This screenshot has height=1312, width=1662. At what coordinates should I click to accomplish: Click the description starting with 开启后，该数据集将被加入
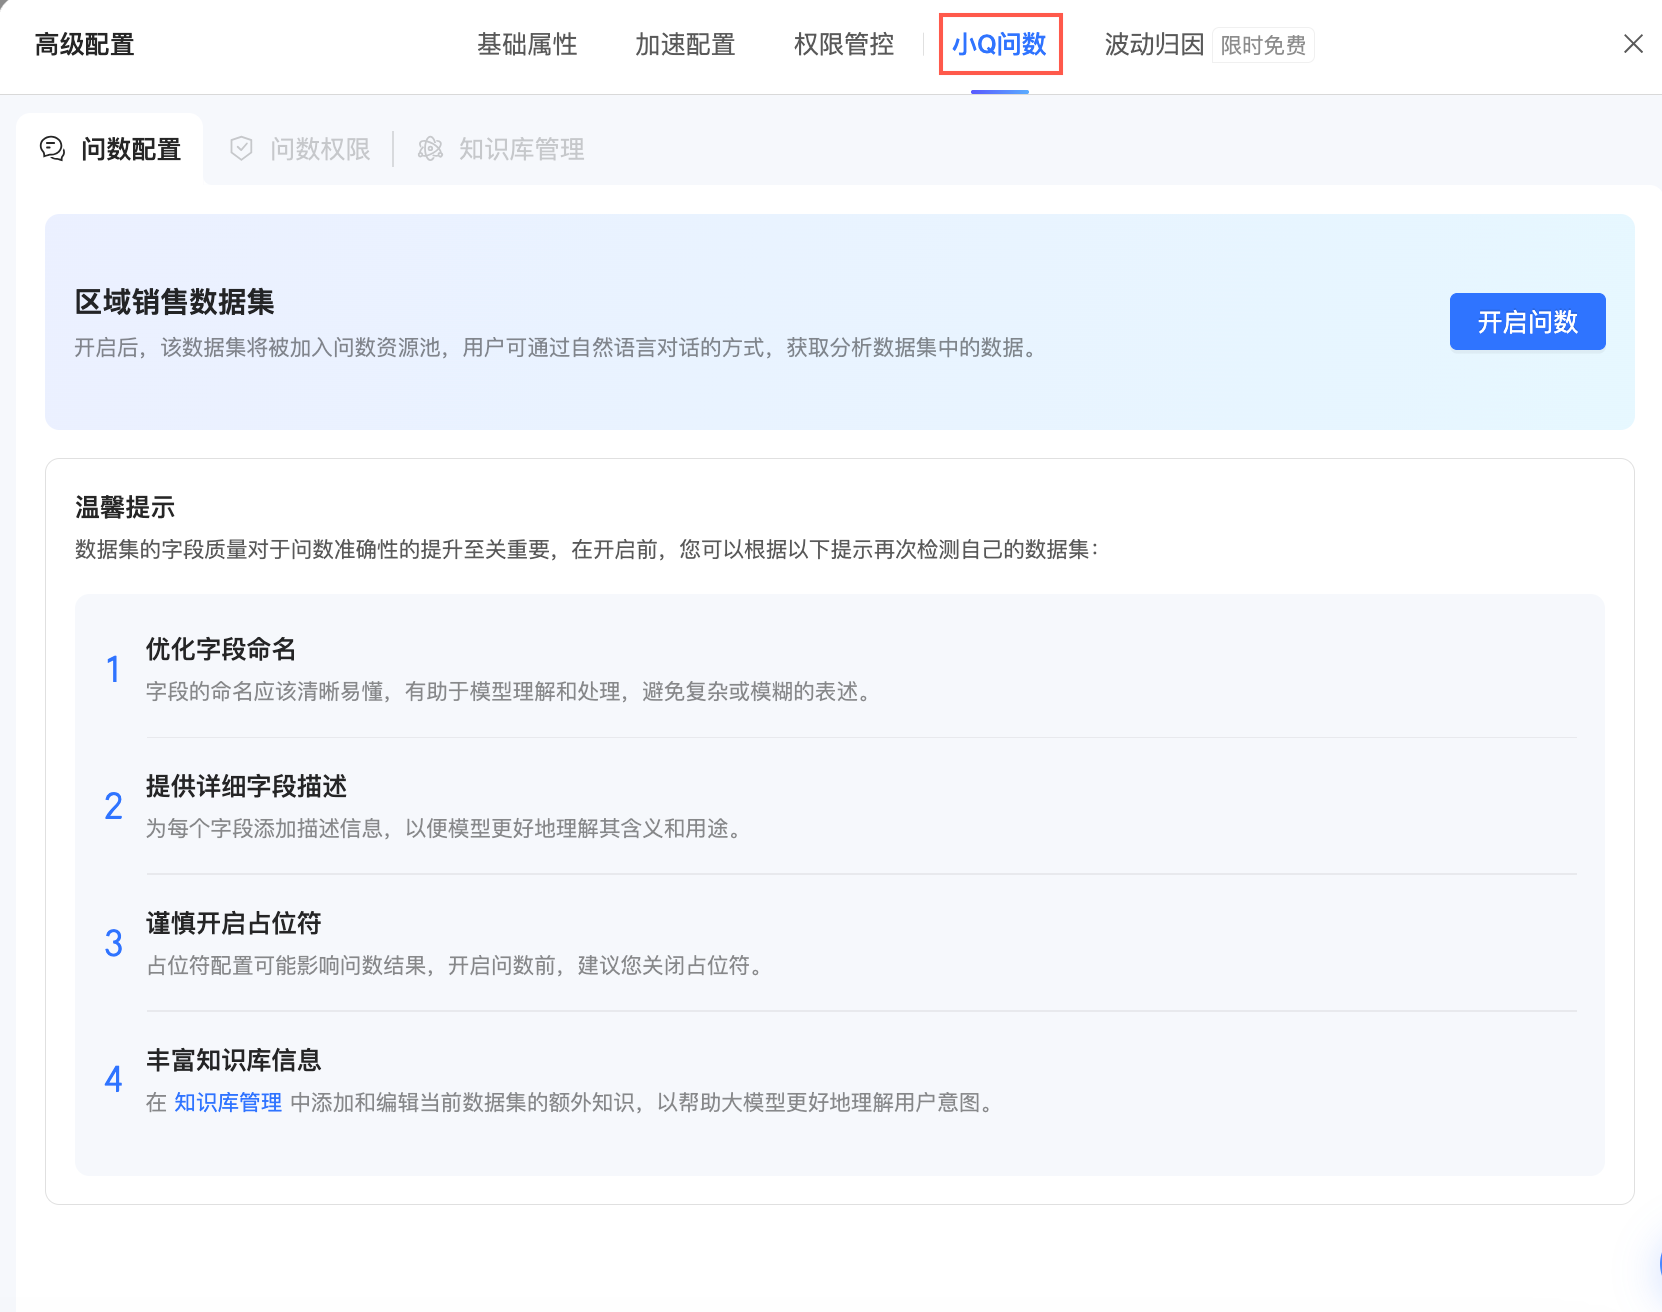coord(558,348)
